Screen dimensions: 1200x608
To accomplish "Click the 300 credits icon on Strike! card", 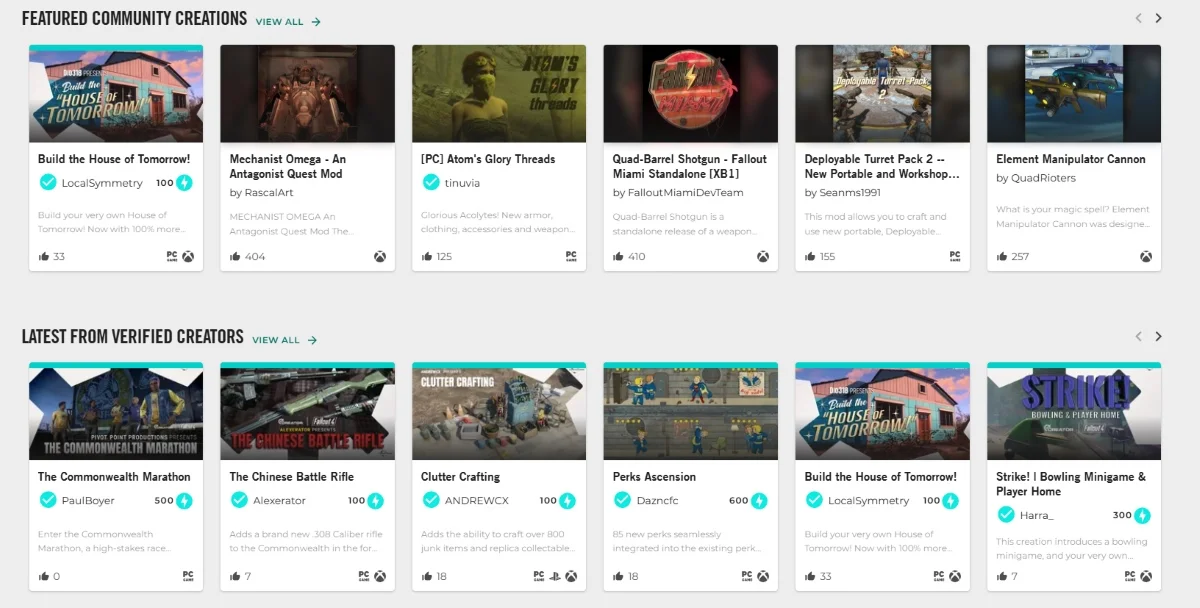I will [x=1142, y=515].
